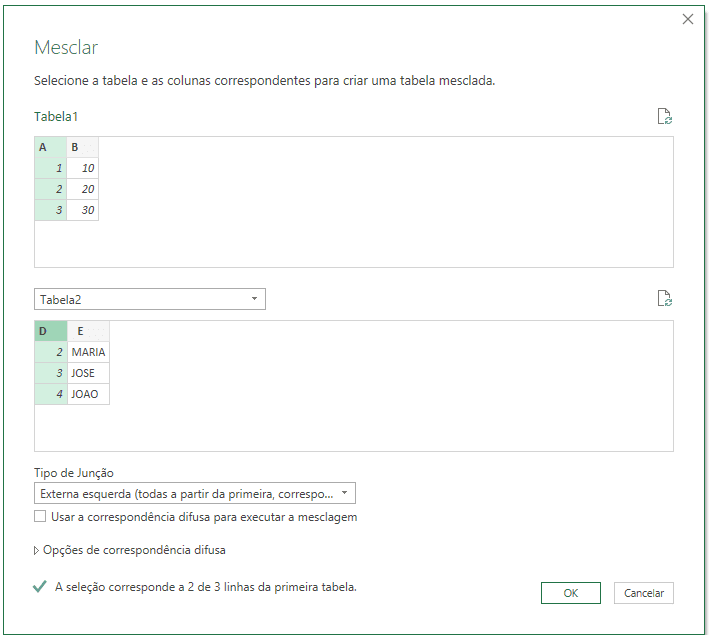The image size is (710, 635).
Task: Enable fuzzy matching checkbox (correspondência difusa)
Action: (40, 516)
